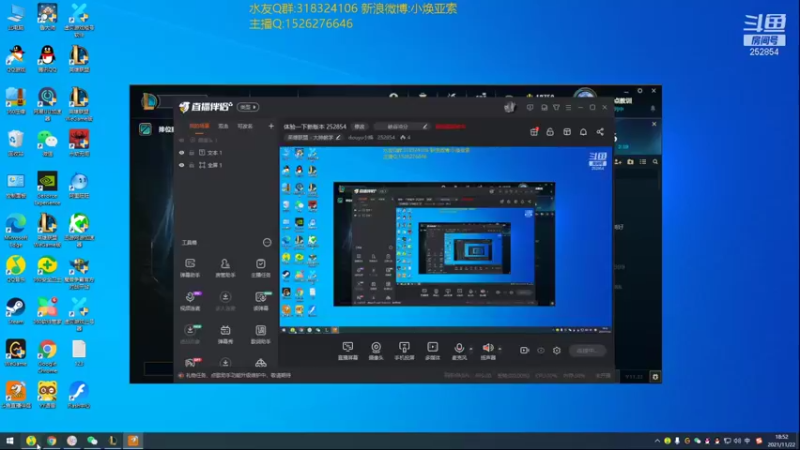The width and height of the screenshot is (800, 450).
Task: Select the 全屏 1 source row
Action: (226, 165)
